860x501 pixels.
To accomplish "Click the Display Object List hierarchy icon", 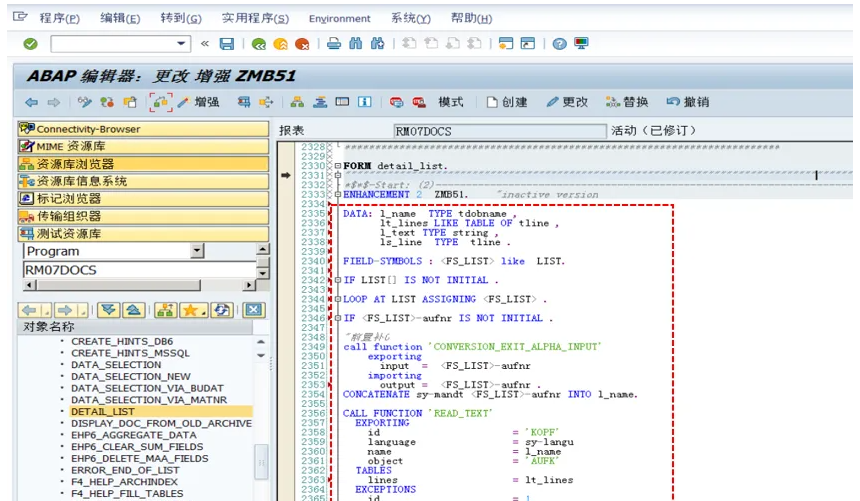I will 297,102.
